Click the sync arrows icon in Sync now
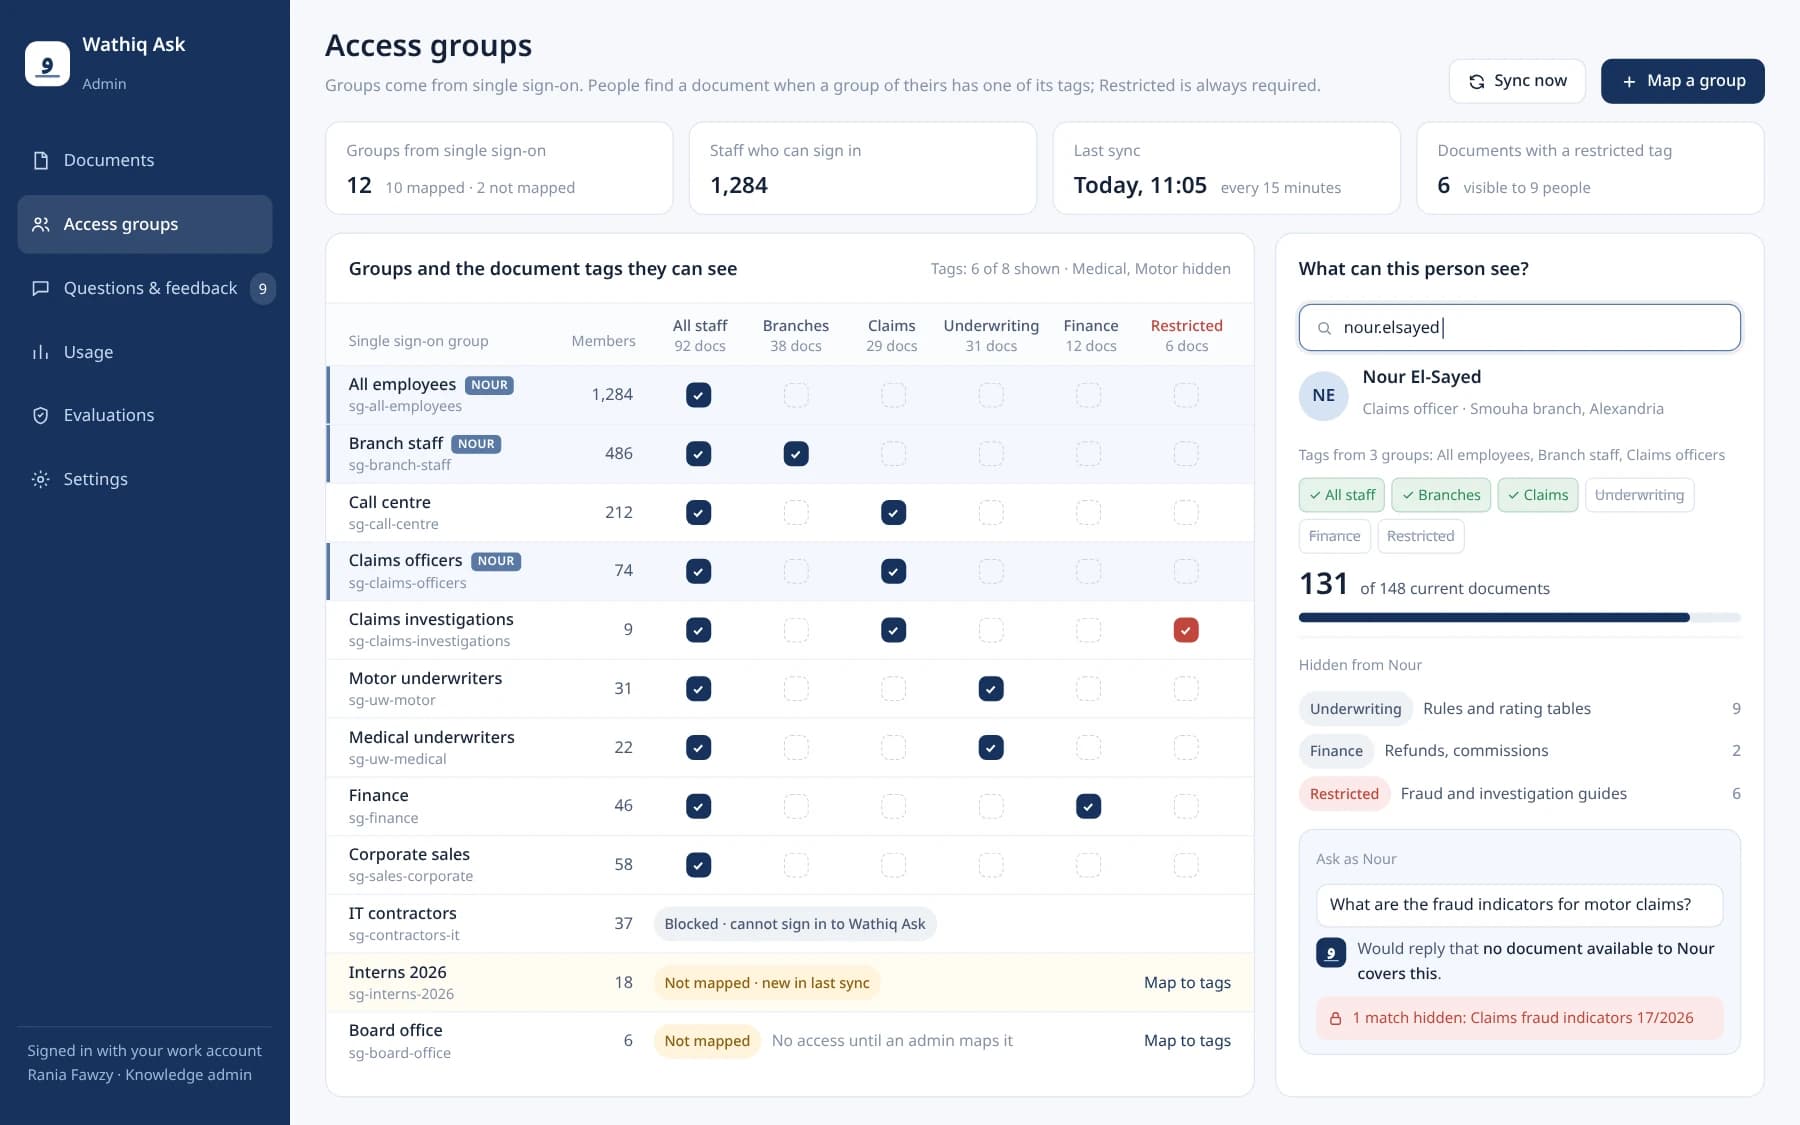1800x1125 pixels. pyautogui.click(x=1476, y=81)
